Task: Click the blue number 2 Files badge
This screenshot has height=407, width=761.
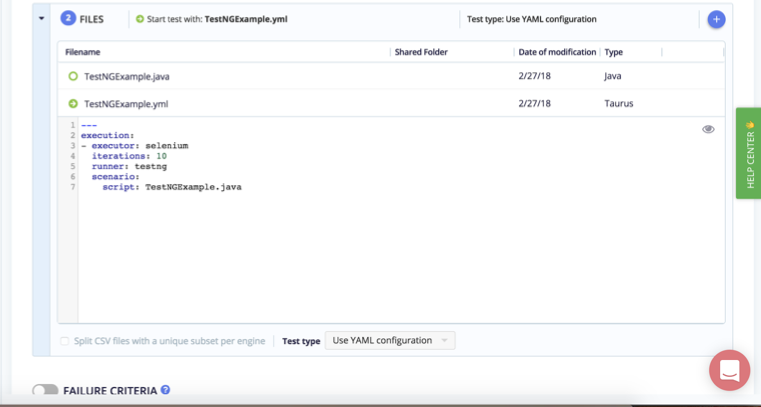Action: [x=68, y=18]
